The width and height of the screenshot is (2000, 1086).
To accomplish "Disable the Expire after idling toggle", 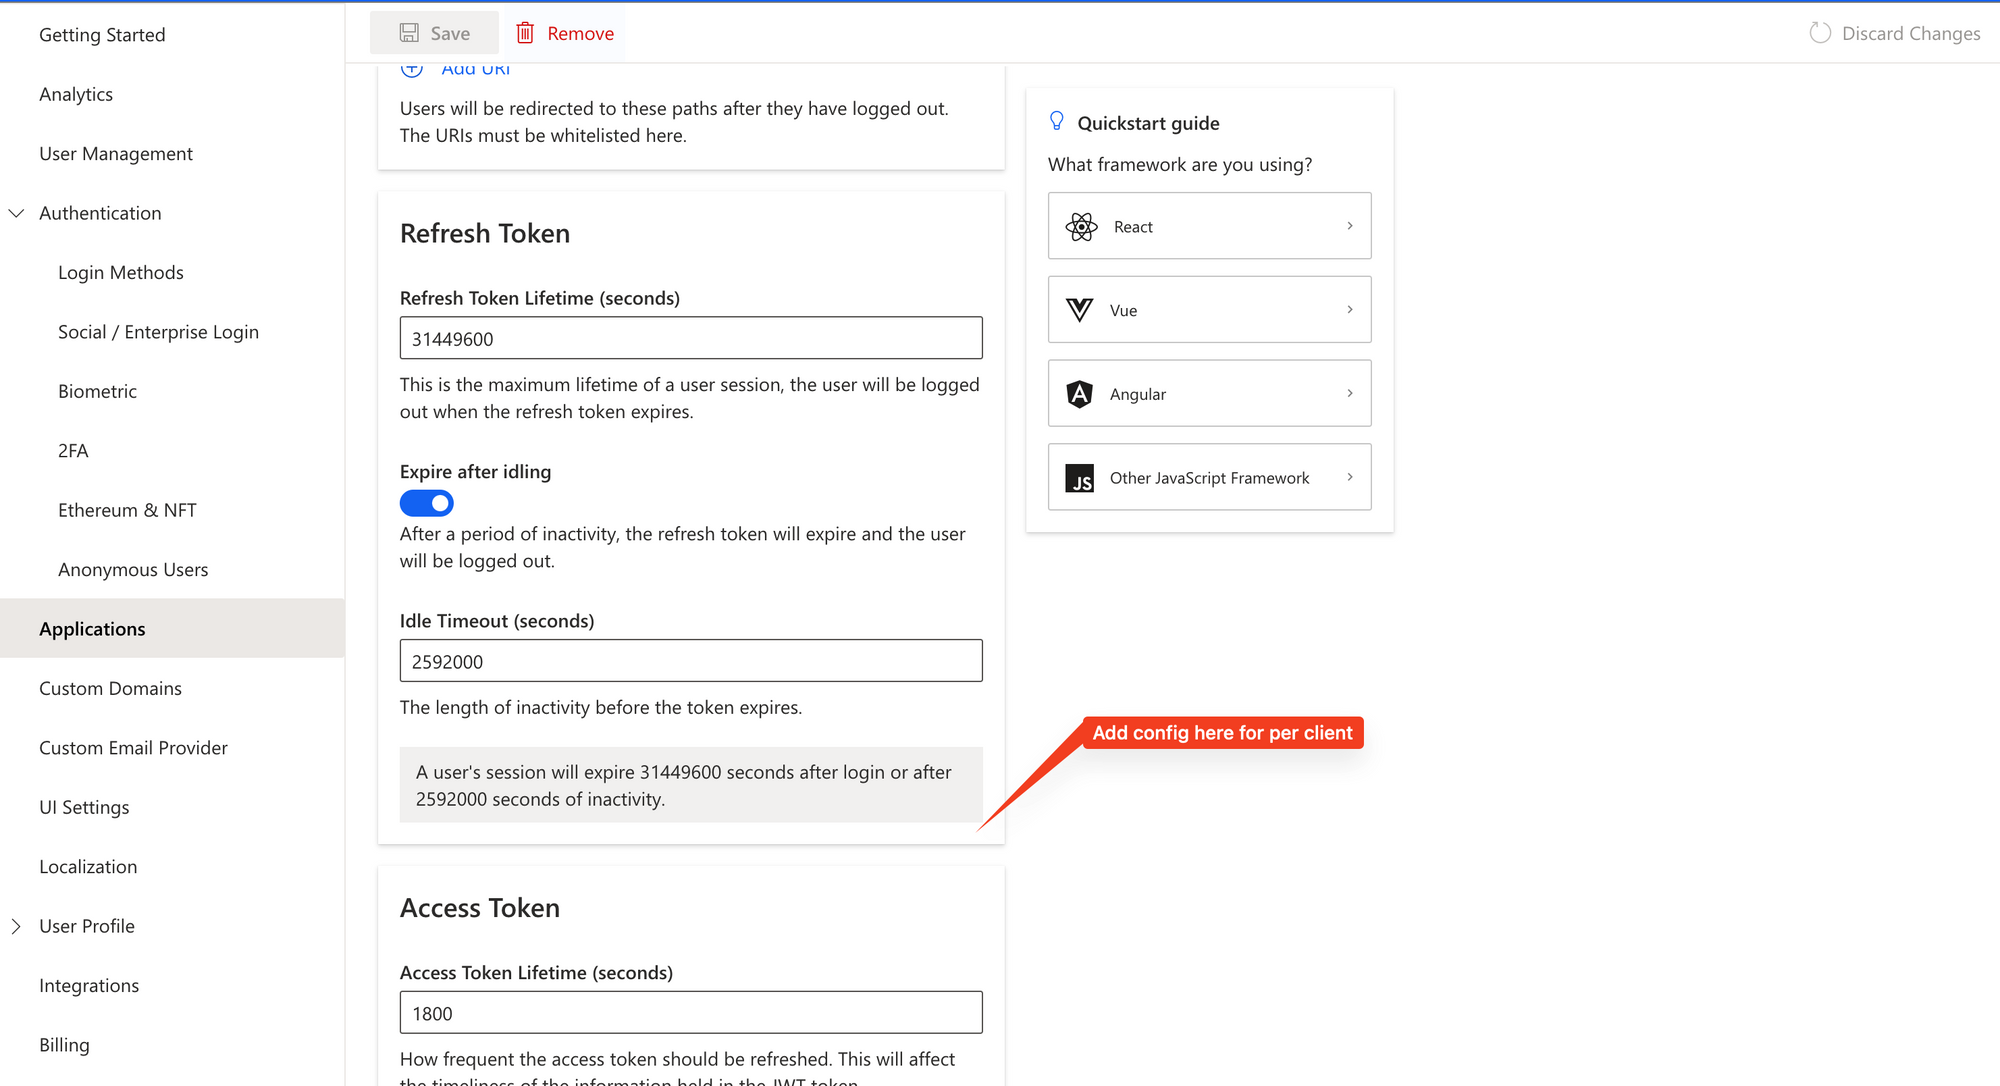I will 426,503.
